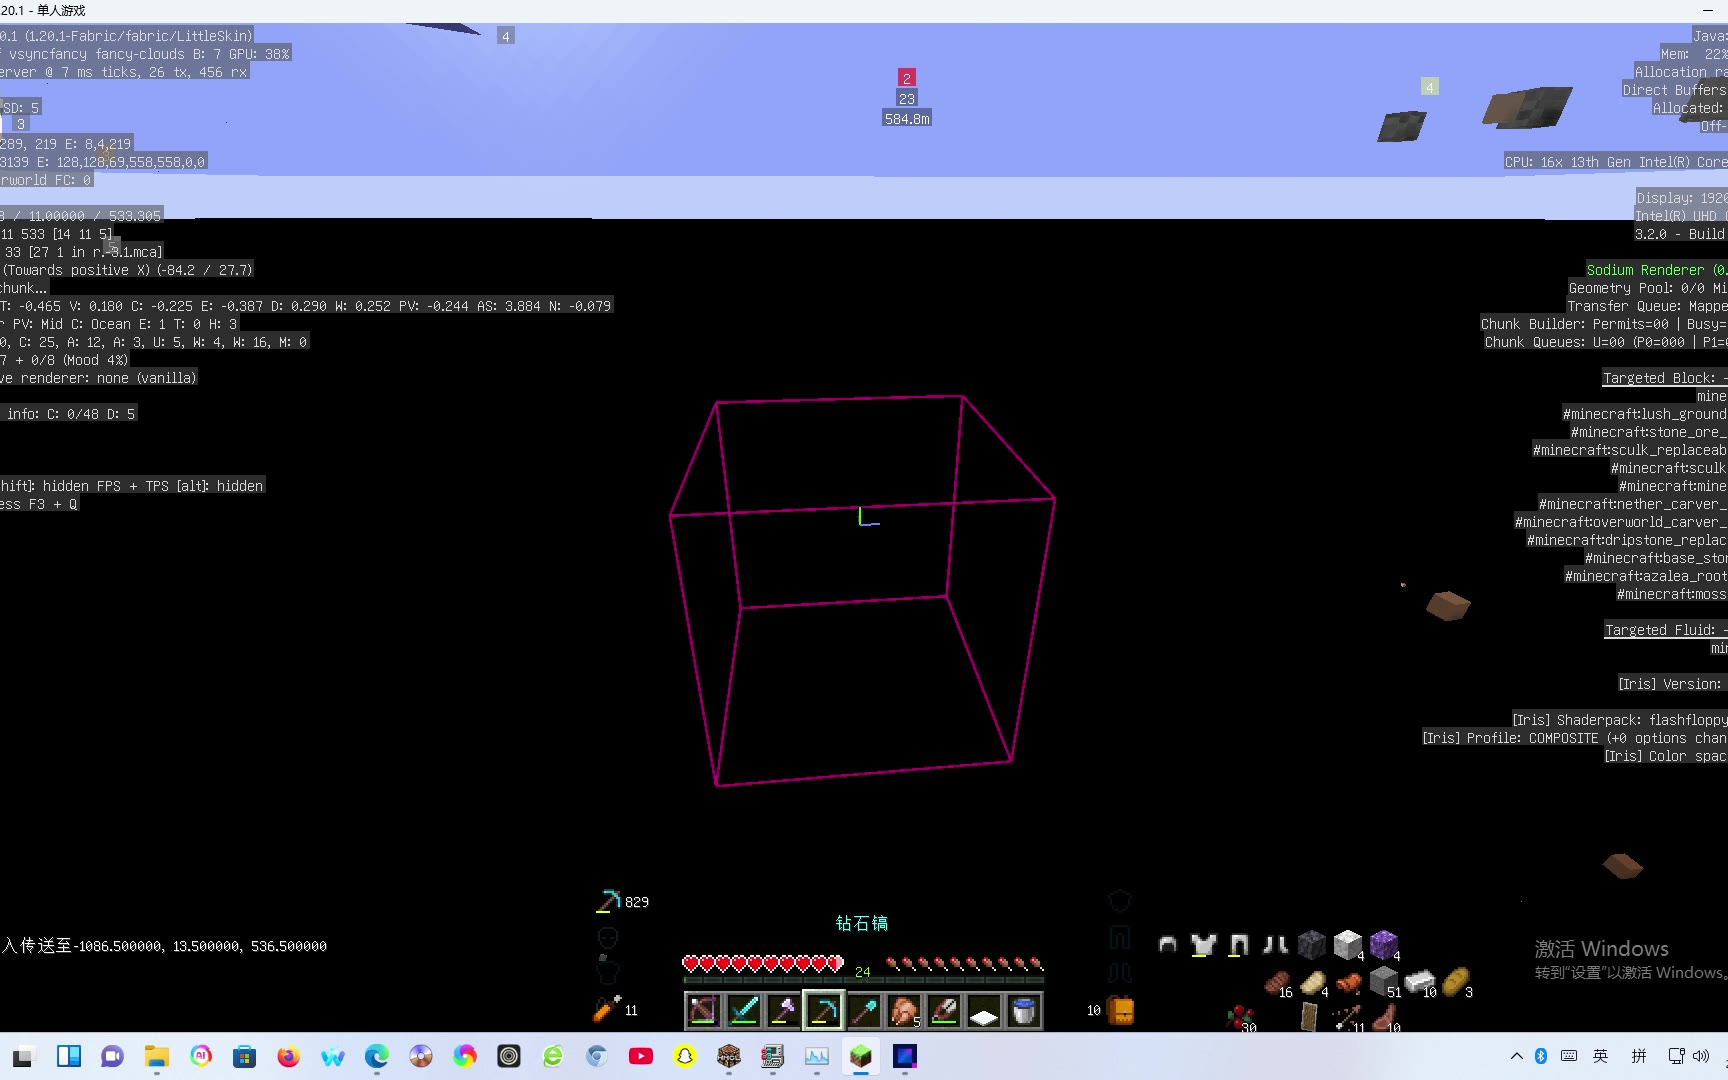The width and height of the screenshot is (1728, 1080).
Task: Click the sweet berries stack of 30
Action: click(1241, 1018)
